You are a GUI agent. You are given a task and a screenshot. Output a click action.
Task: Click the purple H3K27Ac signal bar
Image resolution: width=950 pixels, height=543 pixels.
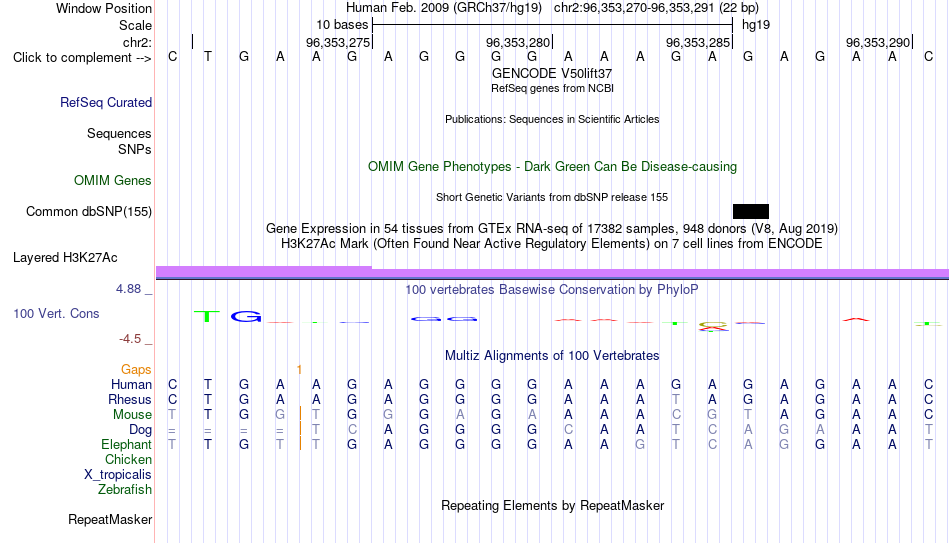point(552,273)
